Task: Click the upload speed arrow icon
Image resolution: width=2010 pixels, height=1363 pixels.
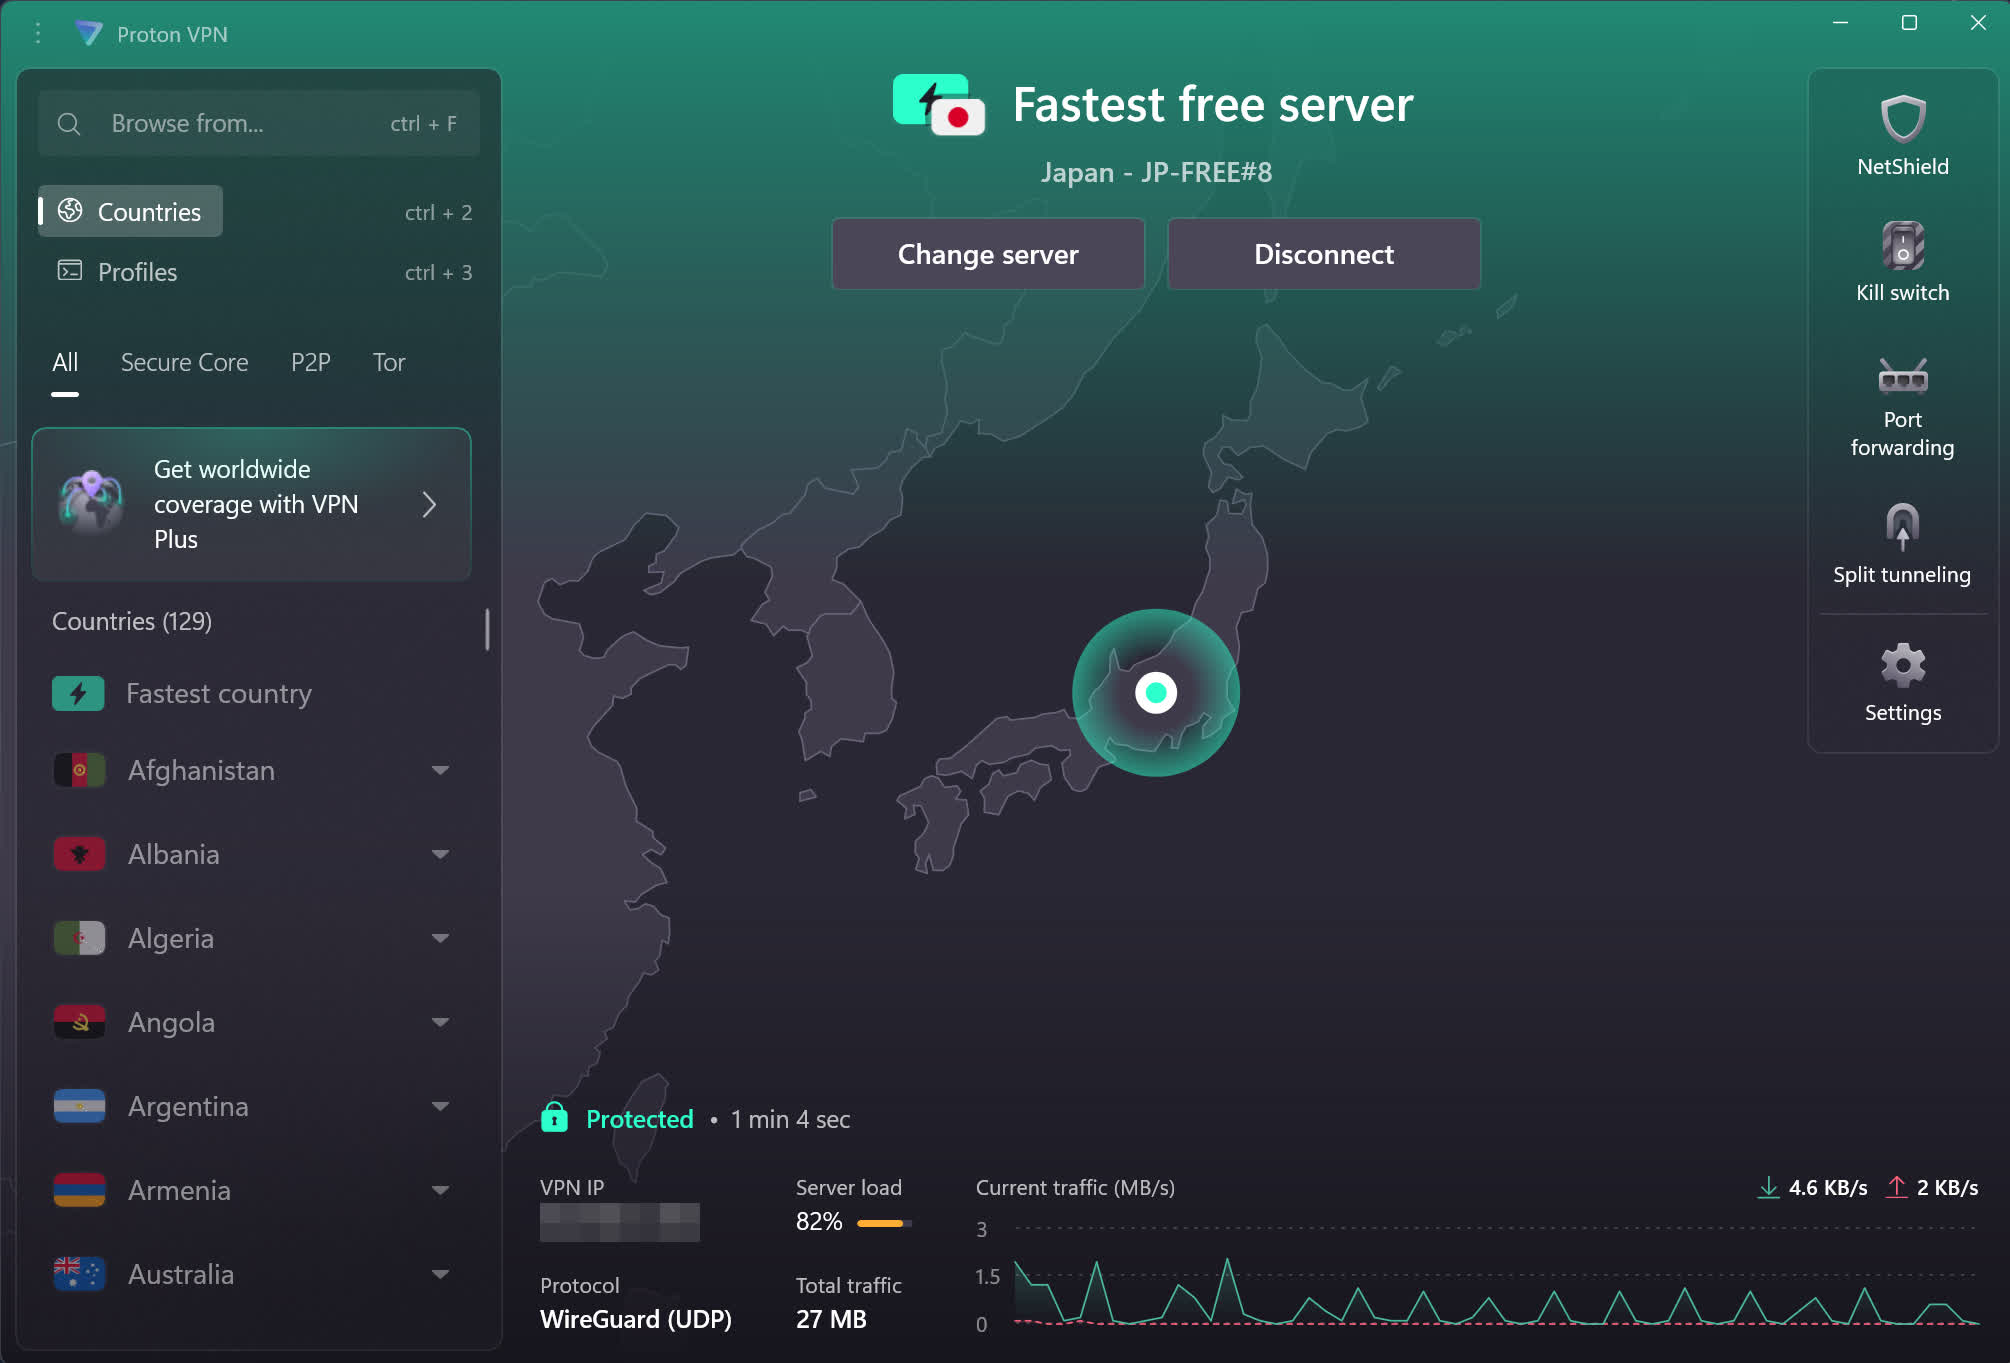Action: (x=1896, y=1187)
